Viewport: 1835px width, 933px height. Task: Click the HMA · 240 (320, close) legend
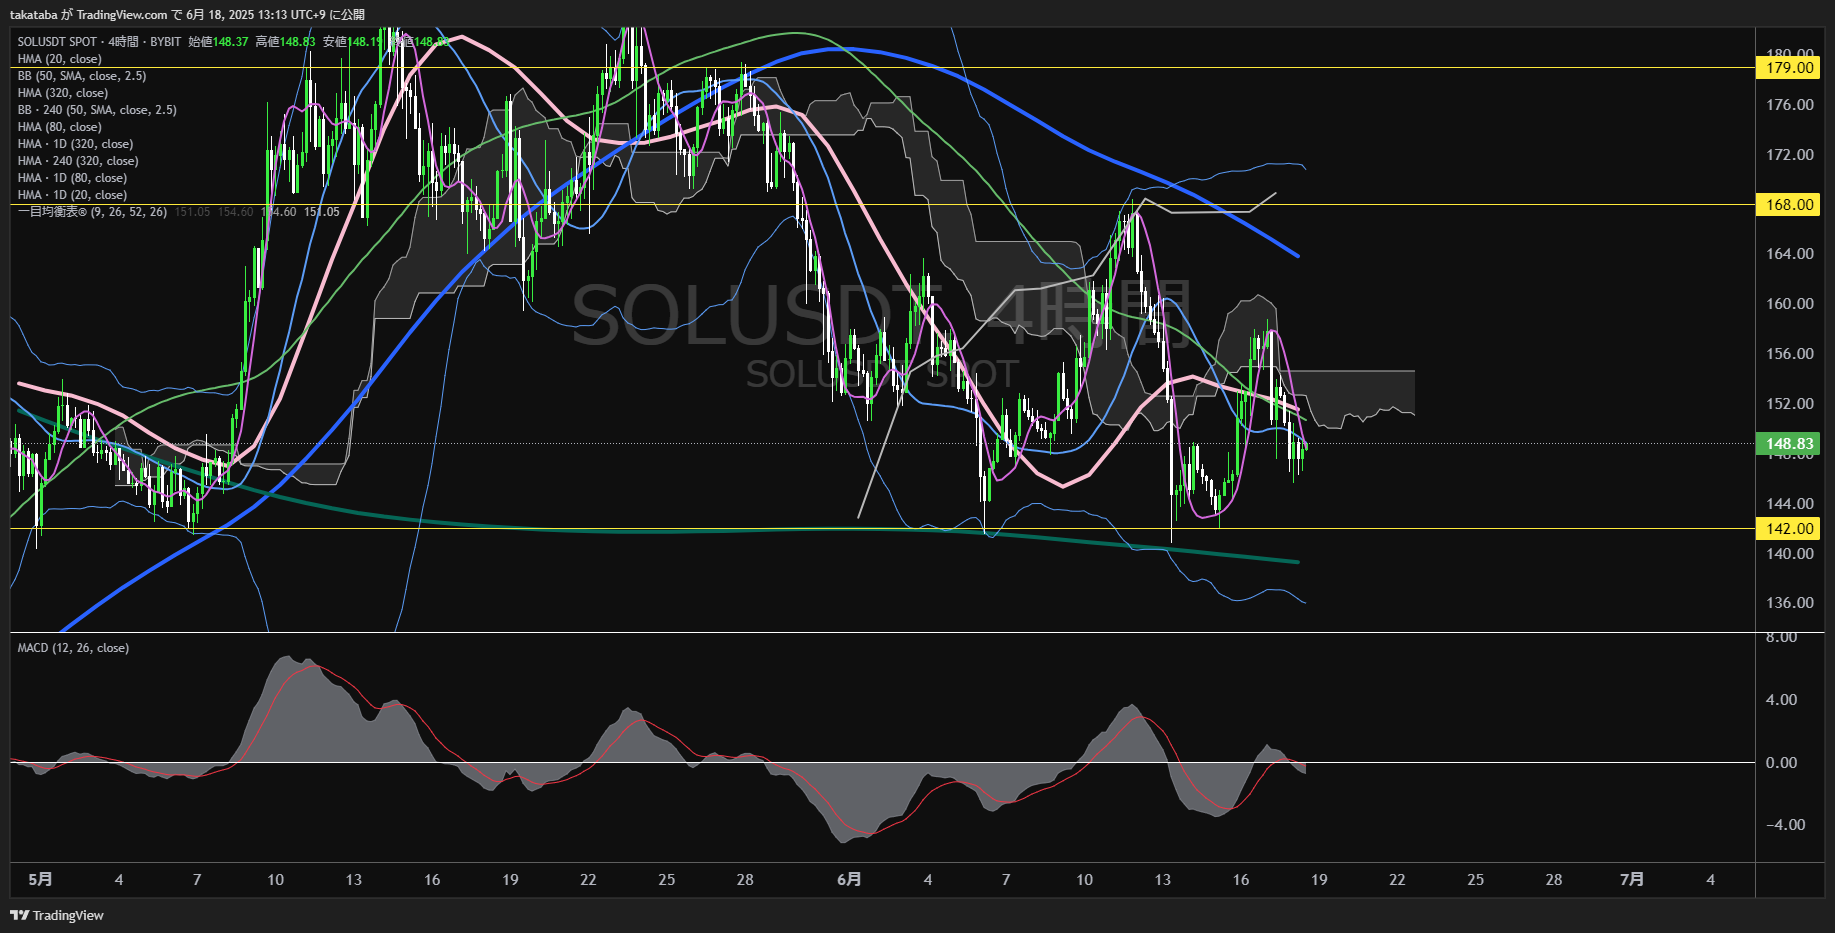point(78,161)
